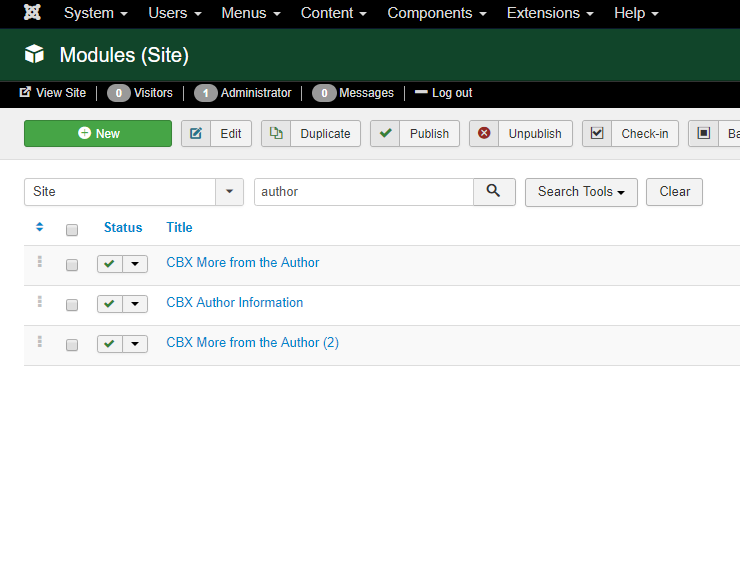Check the box for CBX More from the Author (2)
Screen dimensions: 740x565
72,345
